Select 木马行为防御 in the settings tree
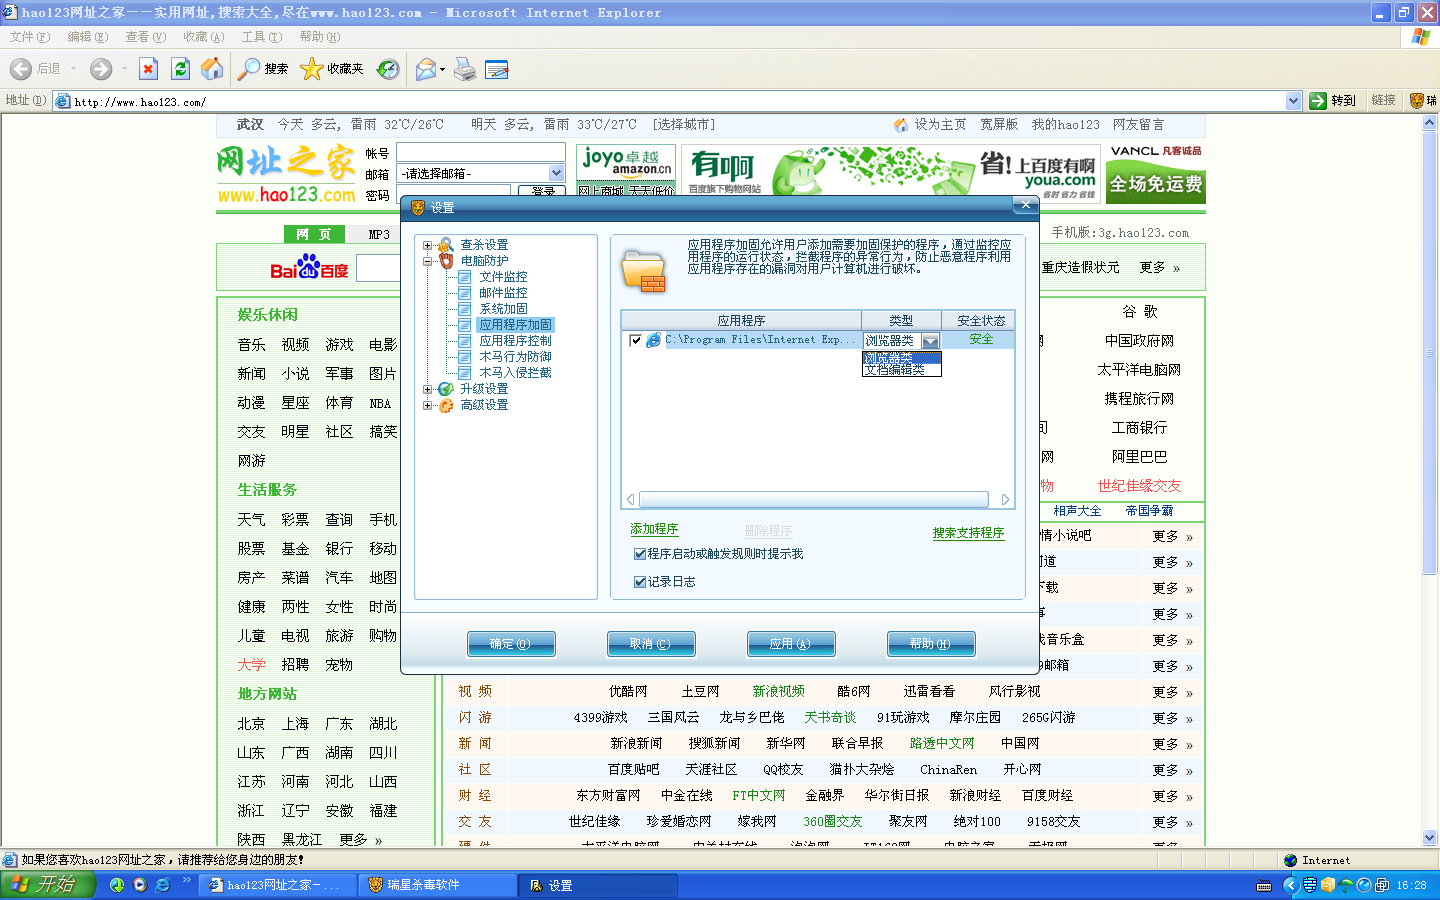The width and height of the screenshot is (1440, 900). 515,357
